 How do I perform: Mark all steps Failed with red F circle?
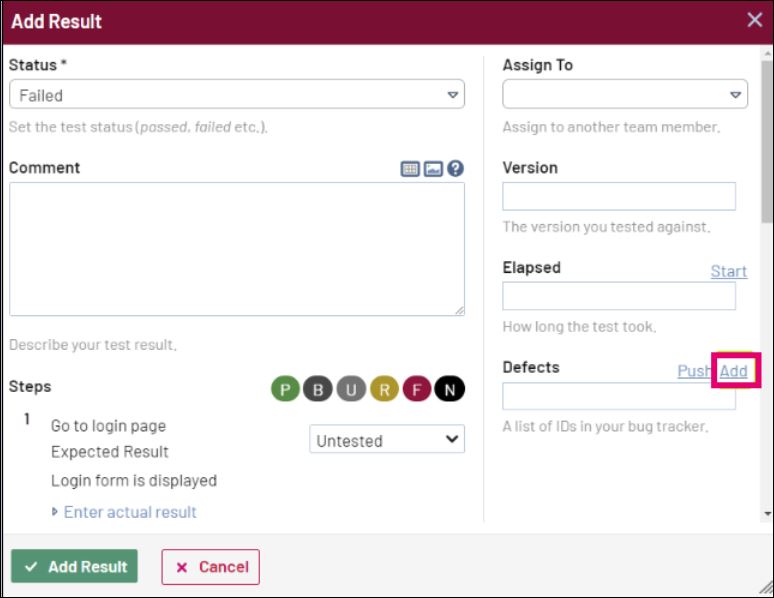coord(417,389)
